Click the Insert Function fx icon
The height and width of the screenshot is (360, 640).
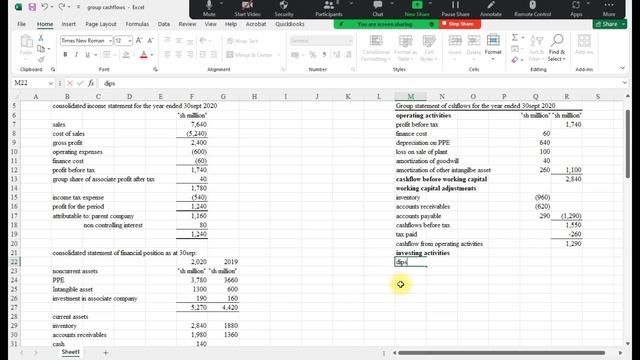pyautogui.click(x=91, y=83)
